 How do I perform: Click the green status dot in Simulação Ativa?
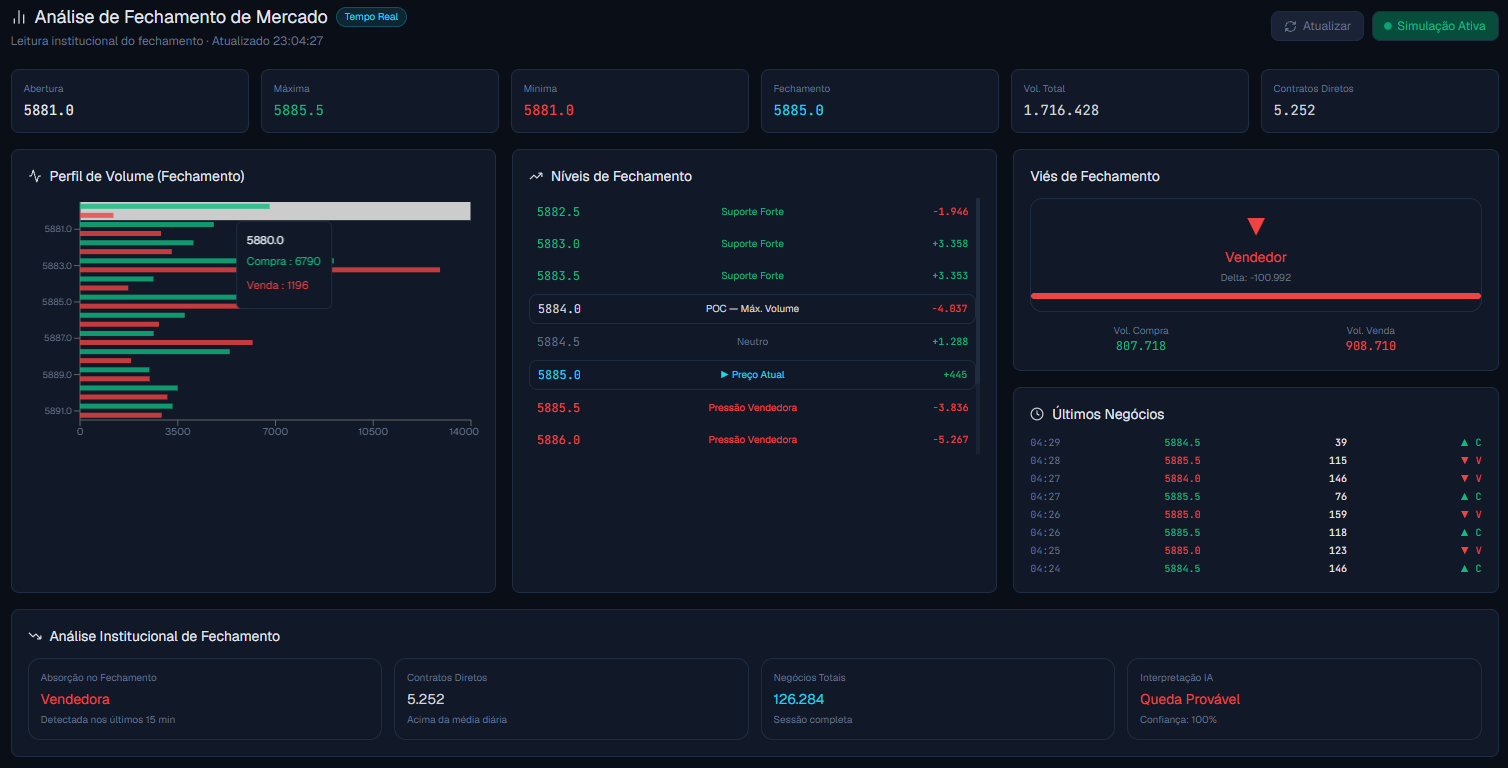coord(1388,26)
